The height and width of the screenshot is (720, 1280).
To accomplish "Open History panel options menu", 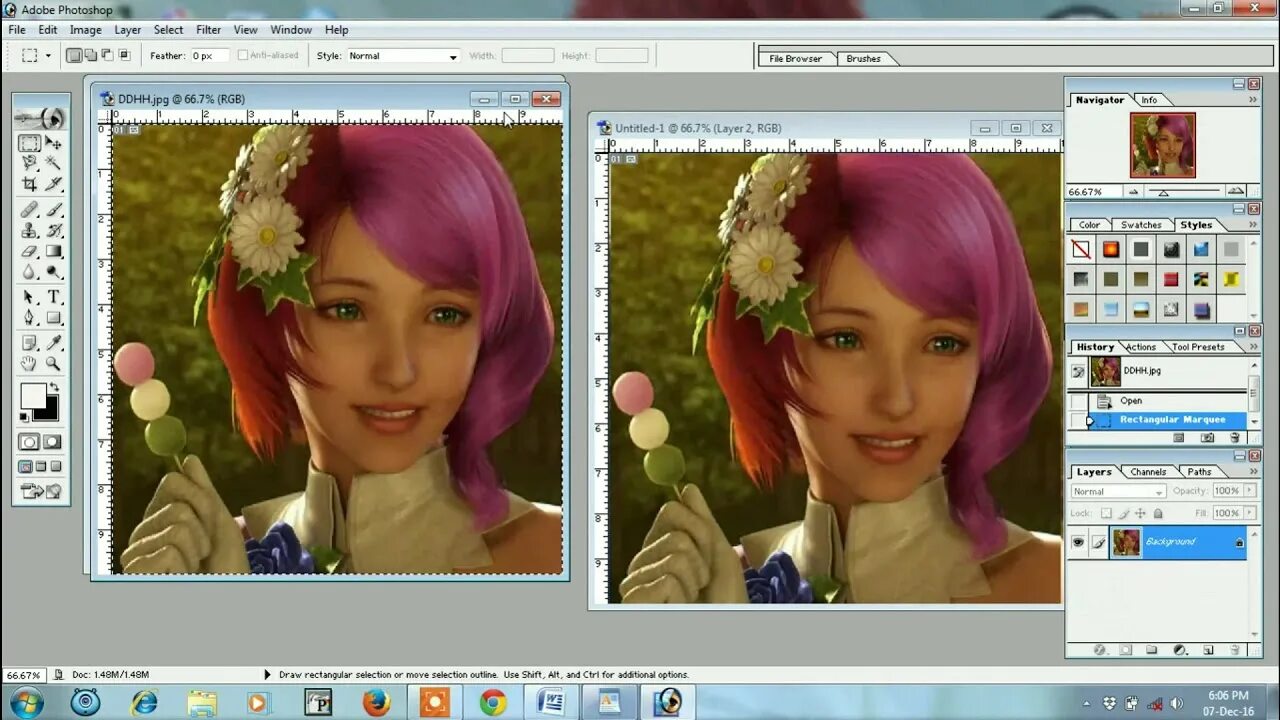I will tap(1253, 347).
